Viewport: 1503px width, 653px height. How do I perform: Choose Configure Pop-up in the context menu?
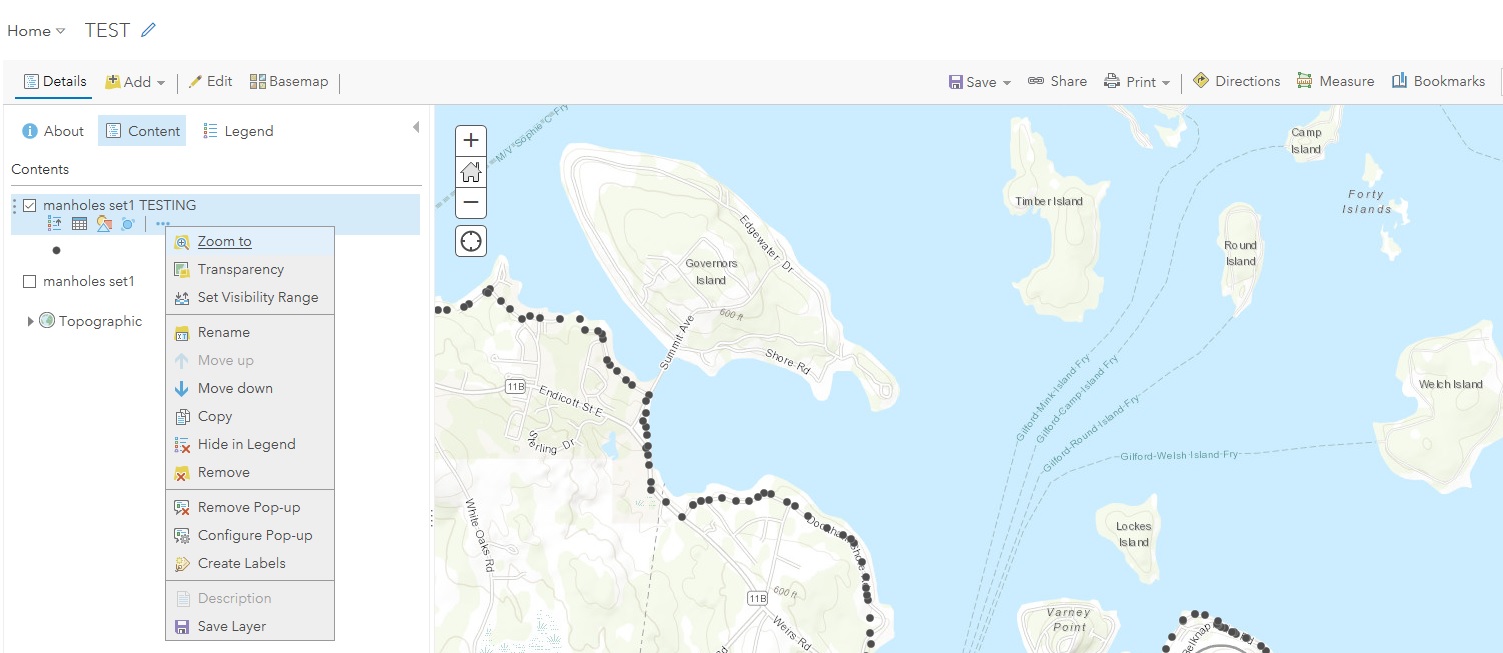coord(254,535)
